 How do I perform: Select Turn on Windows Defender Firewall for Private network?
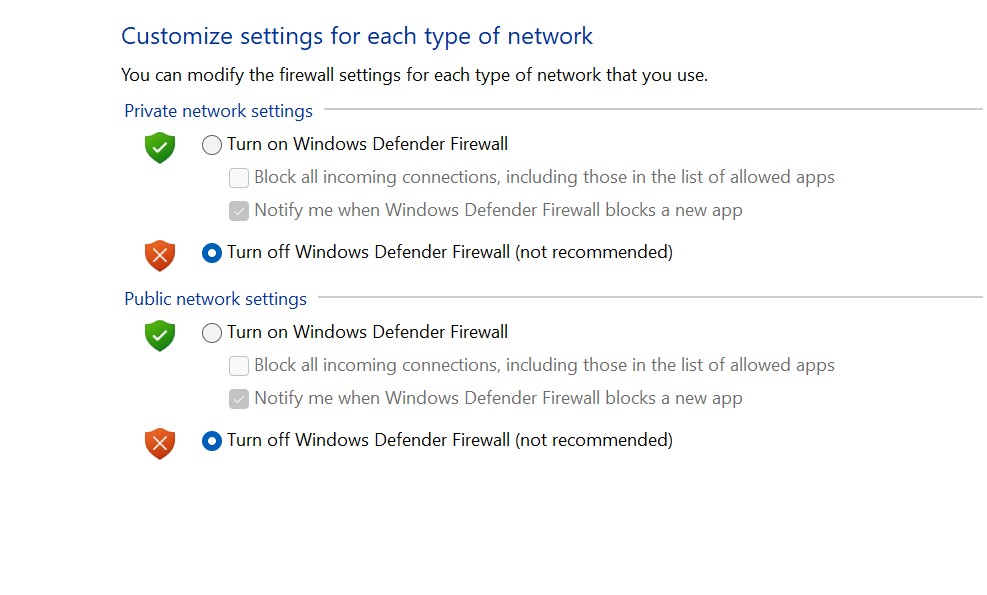pos(212,145)
